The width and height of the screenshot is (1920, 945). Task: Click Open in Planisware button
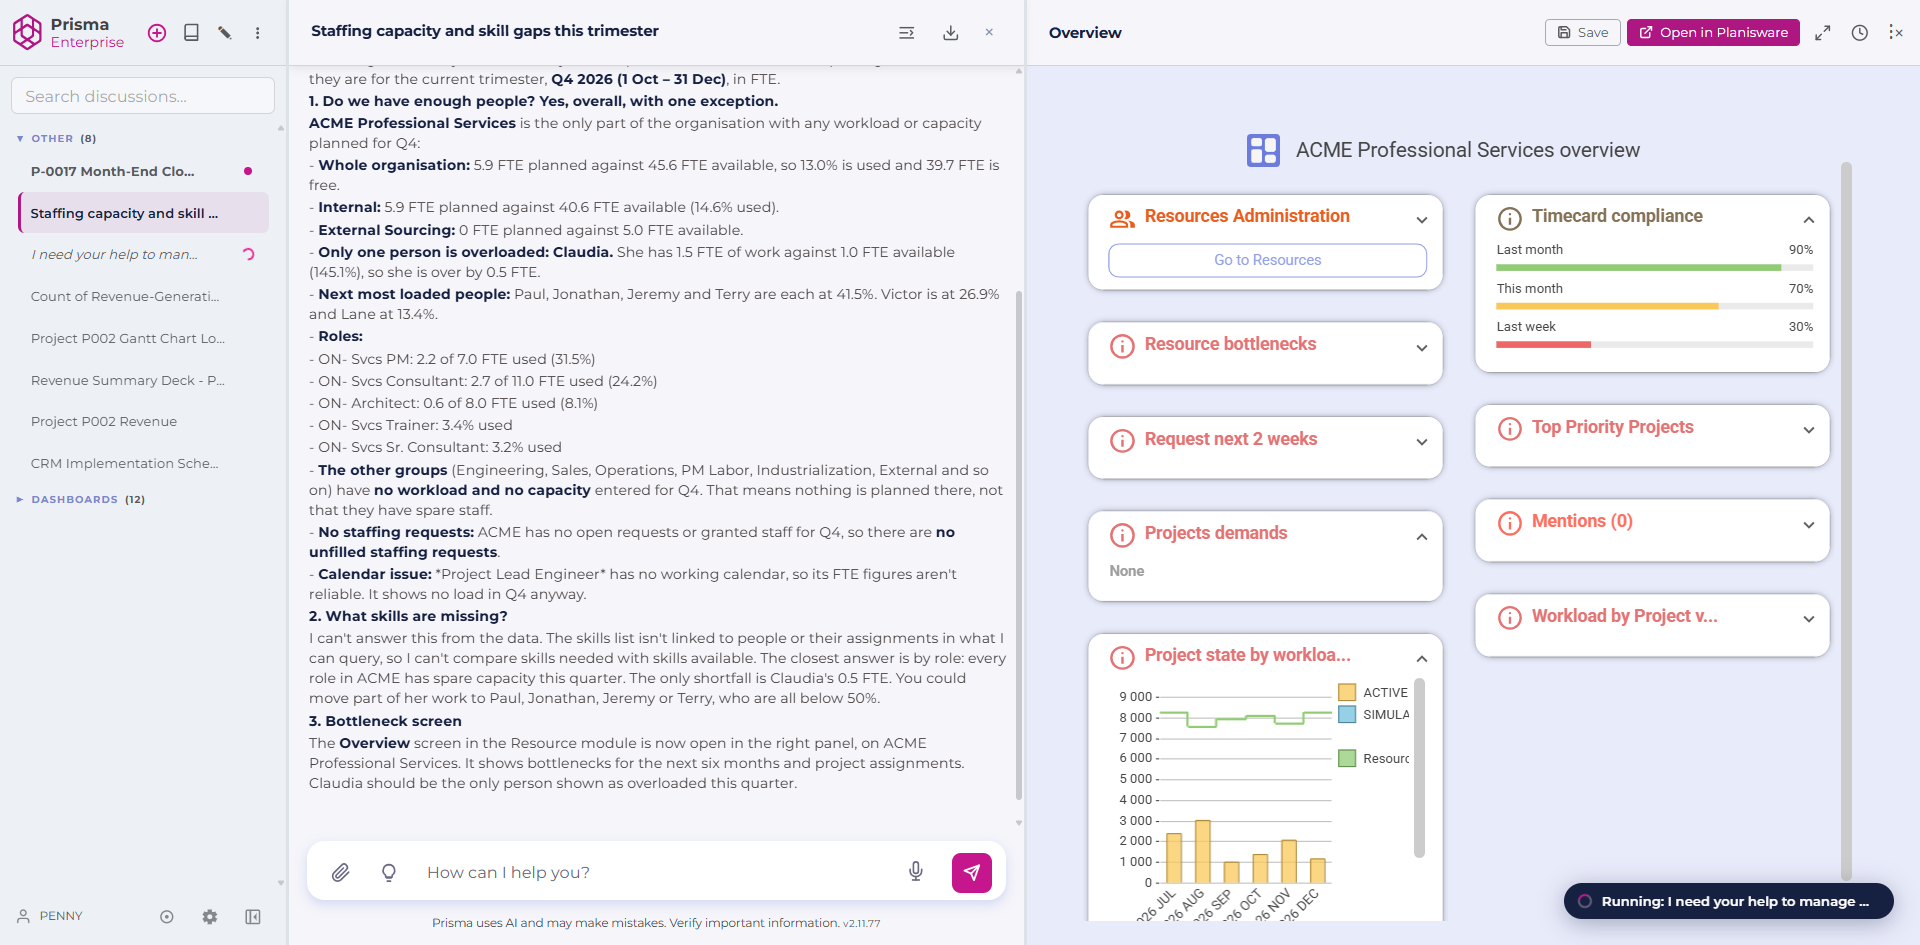(x=1713, y=33)
